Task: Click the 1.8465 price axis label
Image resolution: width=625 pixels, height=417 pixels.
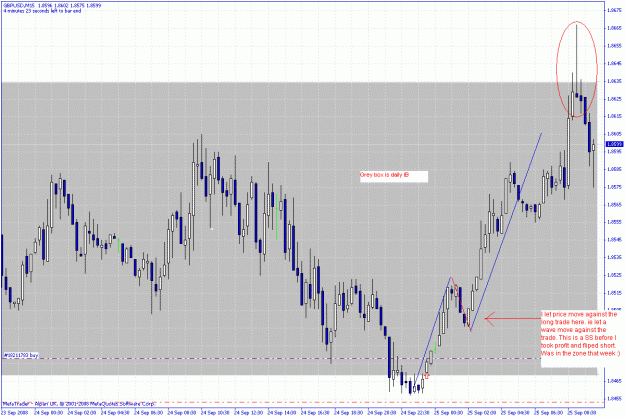Action: [615, 381]
